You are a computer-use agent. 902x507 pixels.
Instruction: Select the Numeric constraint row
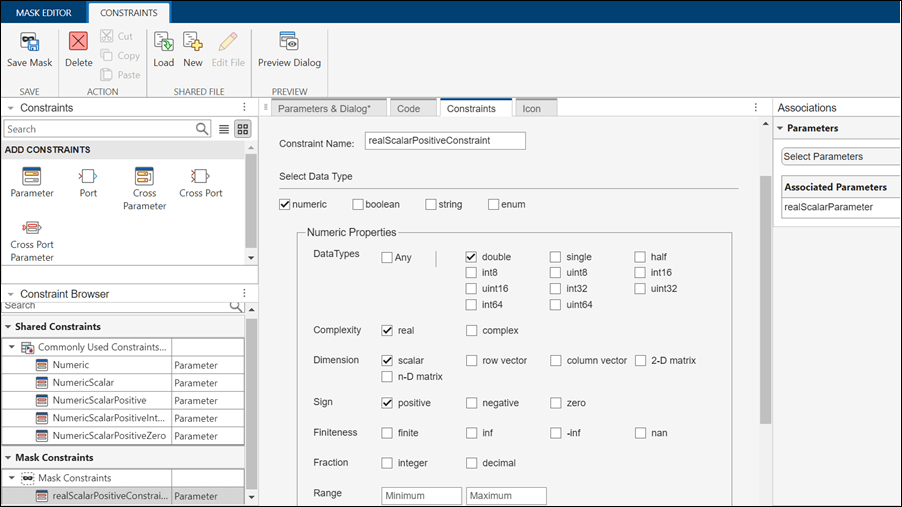click(123, 365)
